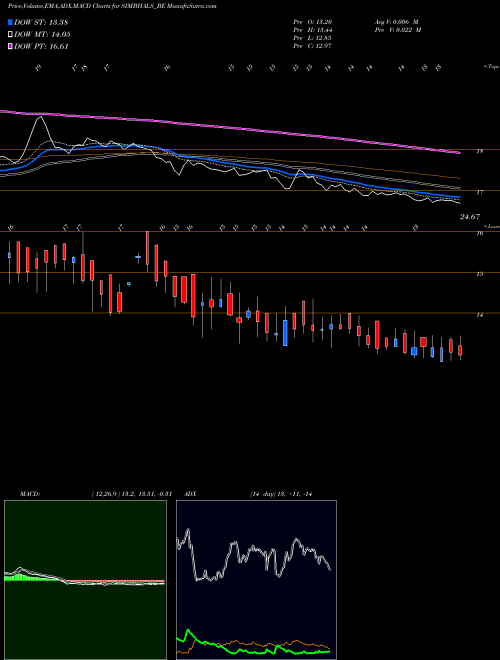Click the 'MACD:' panel heading
500x660 pixels.
point(30,494)
